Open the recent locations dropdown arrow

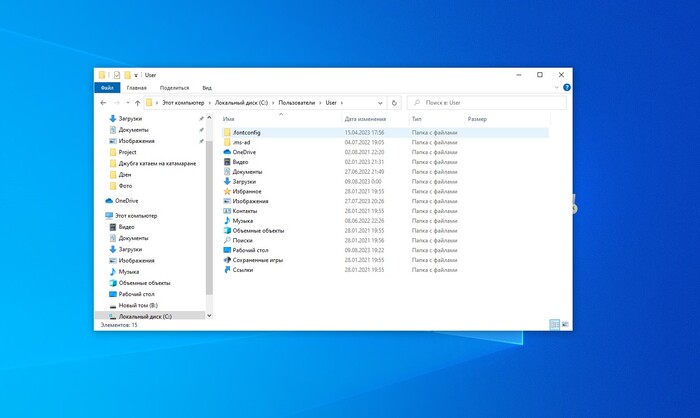(126, 102)
